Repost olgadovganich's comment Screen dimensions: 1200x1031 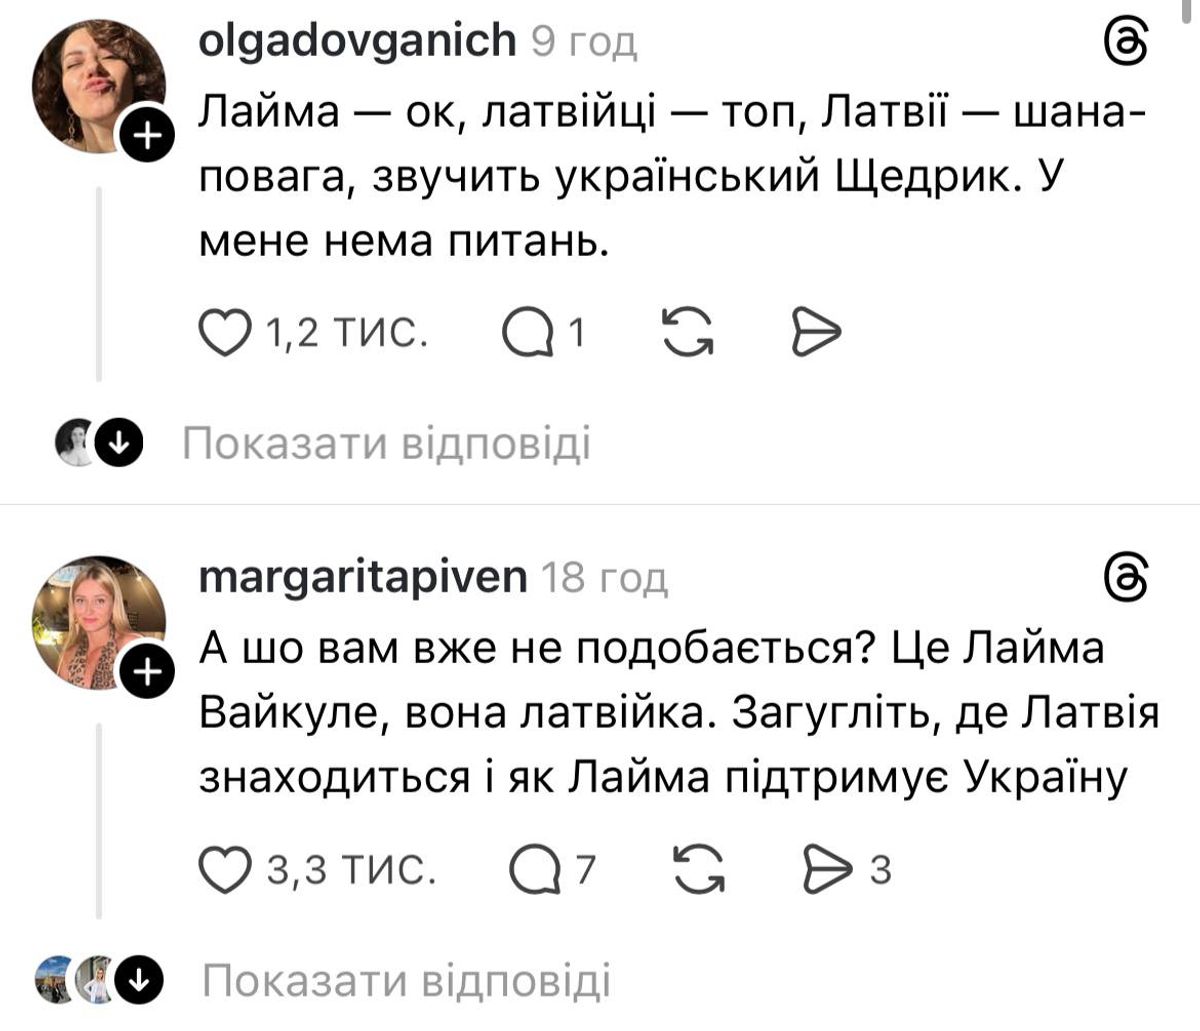tap(689, 333)
